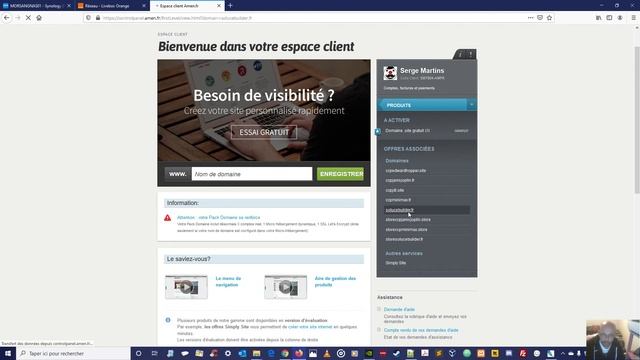The height and width of the screenshot is (360, 640).
Task: Open the Demande d'aide link
Action: tap(399, 309)
